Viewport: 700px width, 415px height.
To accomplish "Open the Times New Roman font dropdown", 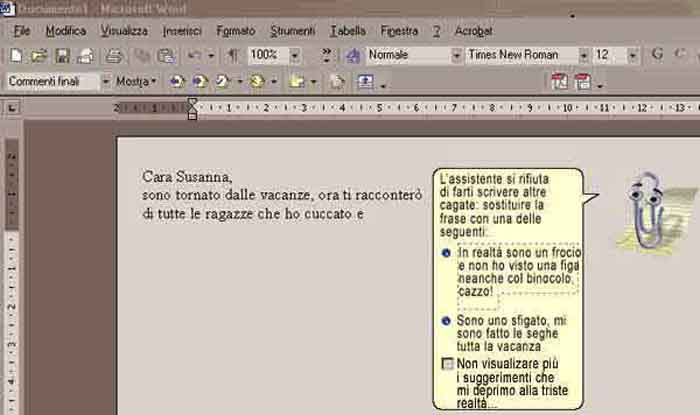I will point(583,56).
